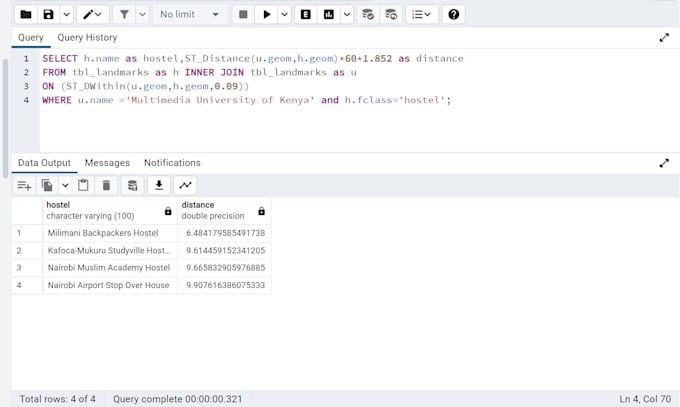Delete selected rows with trash icon
This screenshot has width=680, height=407.
[106, 186]
